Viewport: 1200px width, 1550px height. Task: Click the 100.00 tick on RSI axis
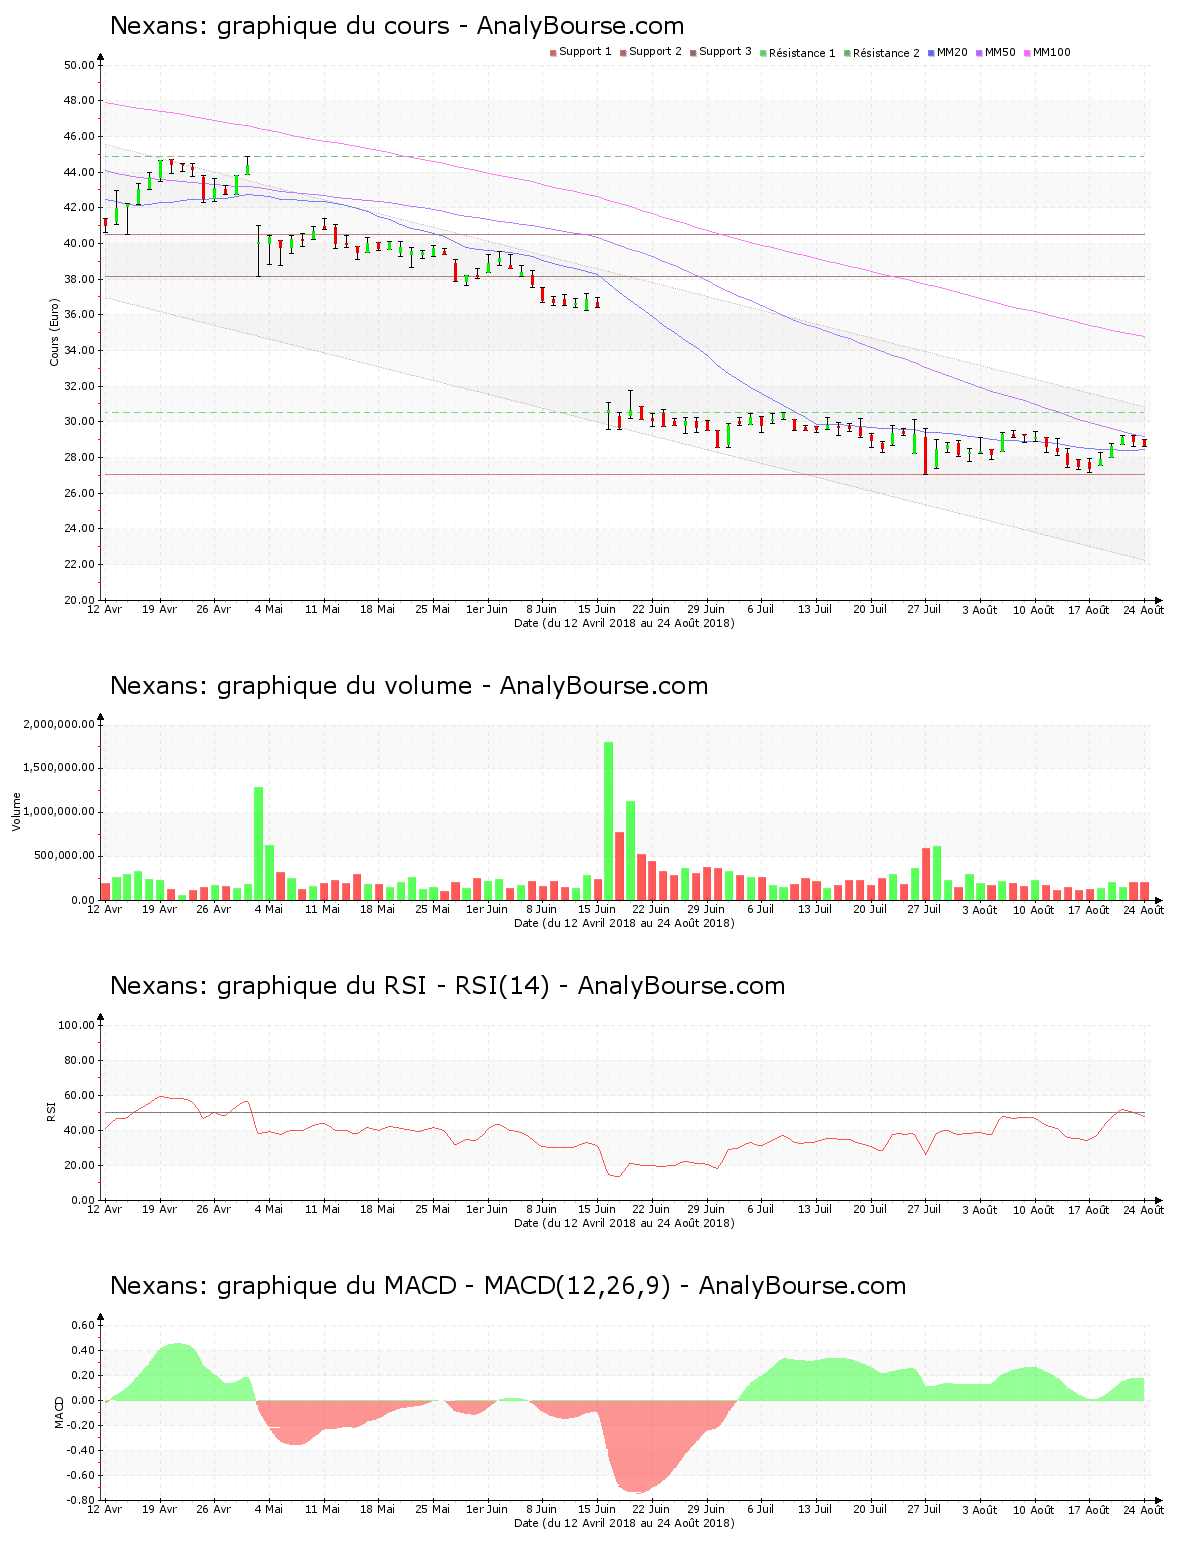coord(76,1025)
